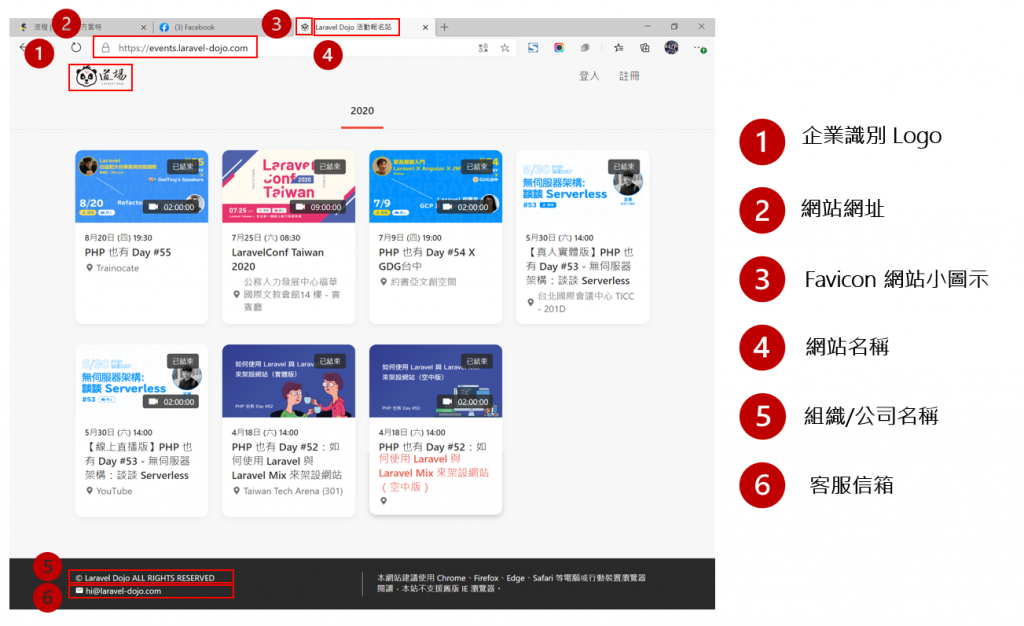This screenshot has width=1024, height=626.
Task: Click the 8月20日 (四) 19:30 date text
Action: 118,238
